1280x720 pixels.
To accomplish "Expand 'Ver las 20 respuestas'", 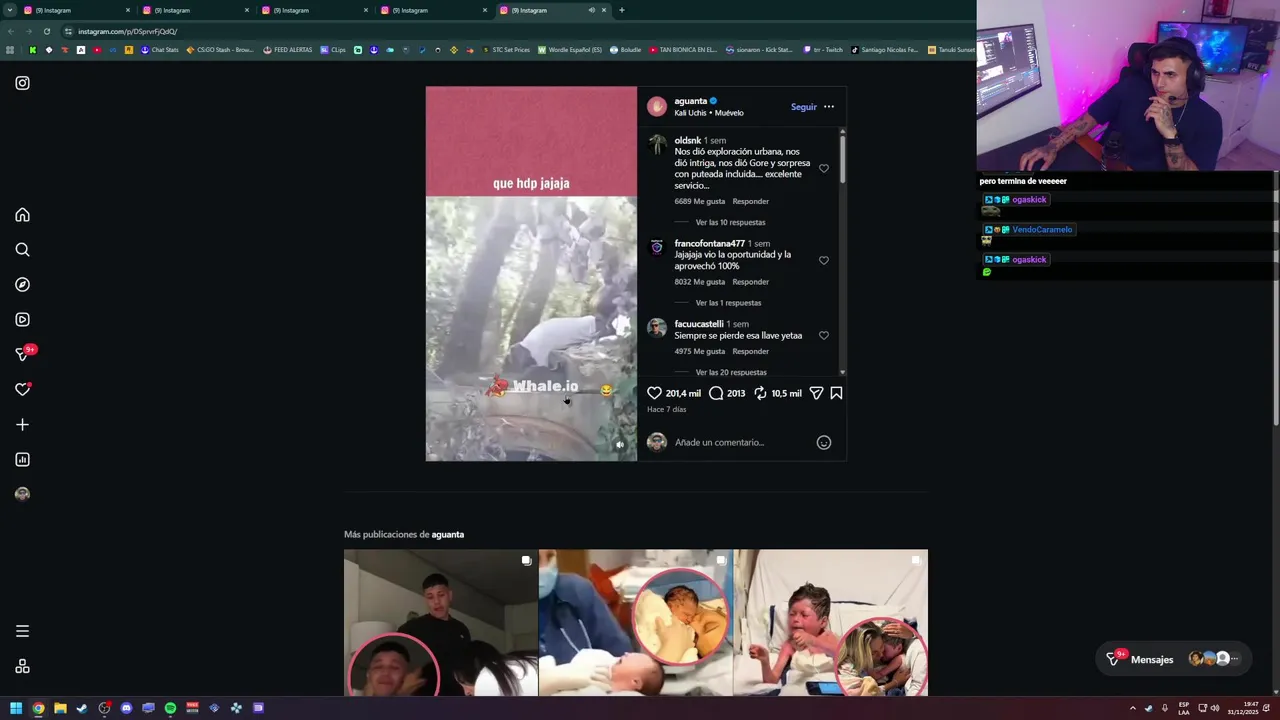I will [x=731, y=372].
